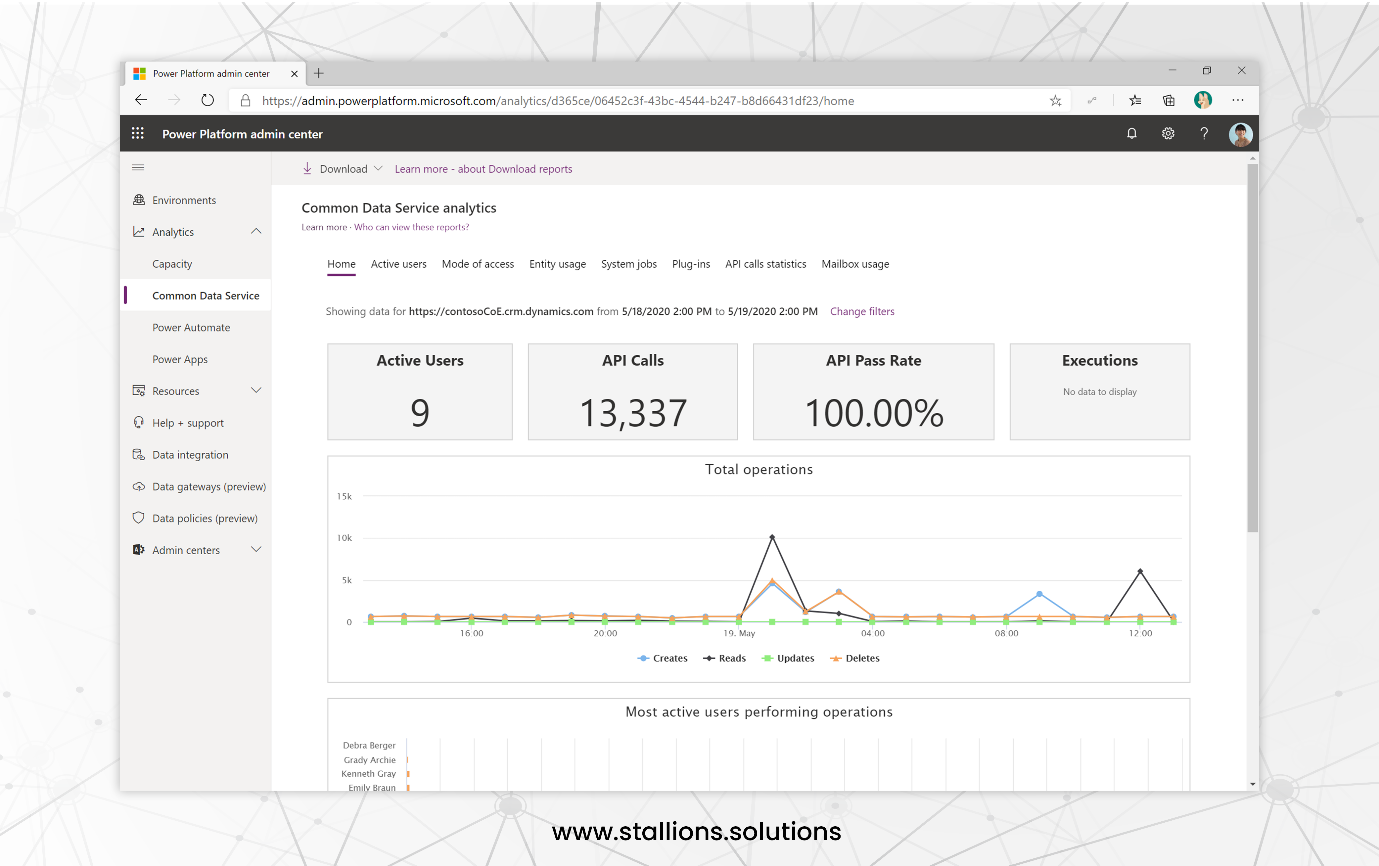This screenshot has height=866, width=1379.
Task: Click the browser address bar URL
Action: click(558, 100)
